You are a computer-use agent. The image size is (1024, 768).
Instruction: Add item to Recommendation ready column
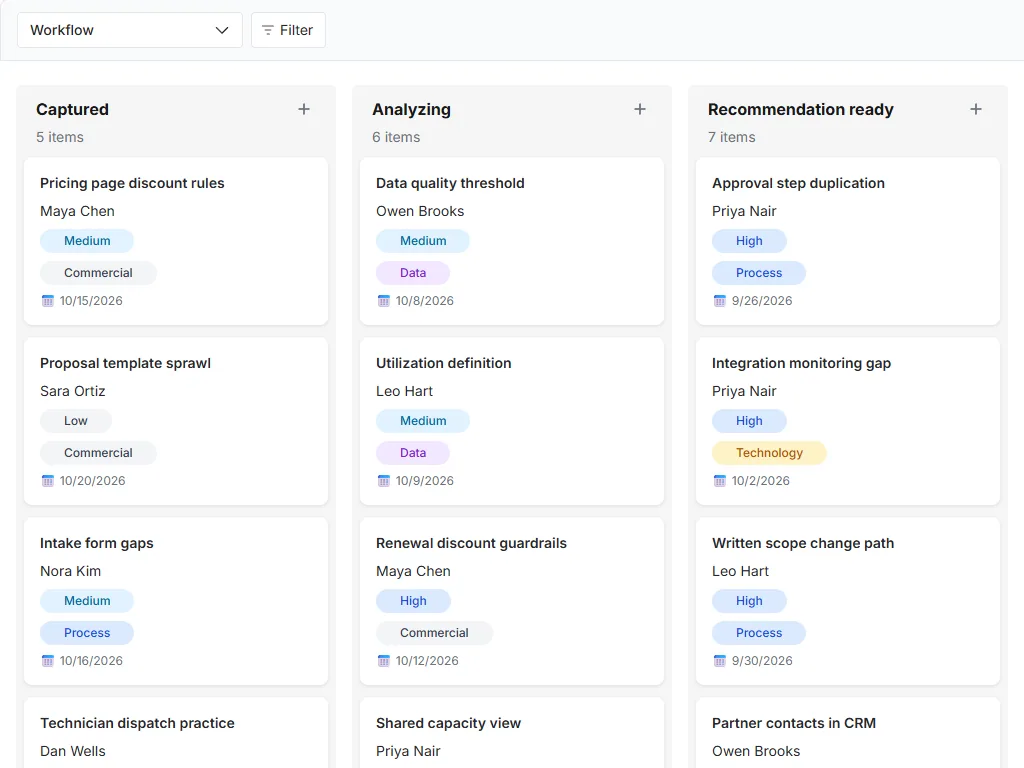tap(976, 109)
